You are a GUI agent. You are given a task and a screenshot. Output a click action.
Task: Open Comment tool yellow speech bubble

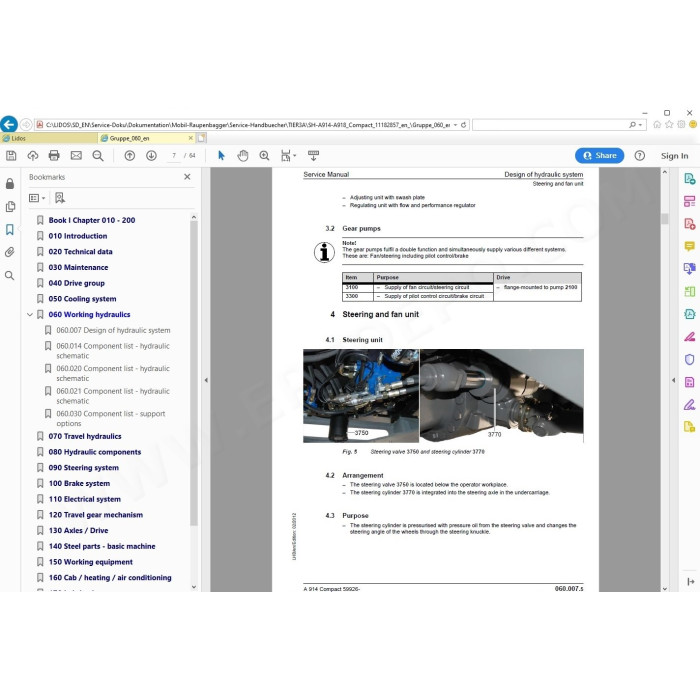(x=690, y=246)
